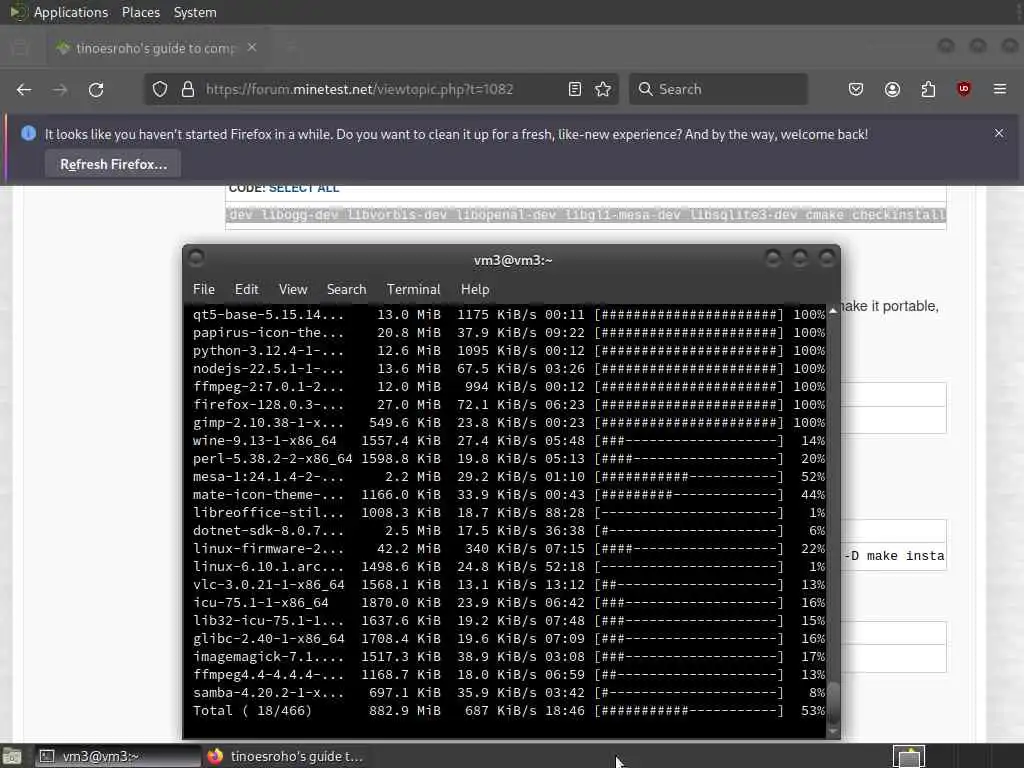Click the highlighted code line with libogg-dev
The image size is (1024, 768).
(586, 215)
